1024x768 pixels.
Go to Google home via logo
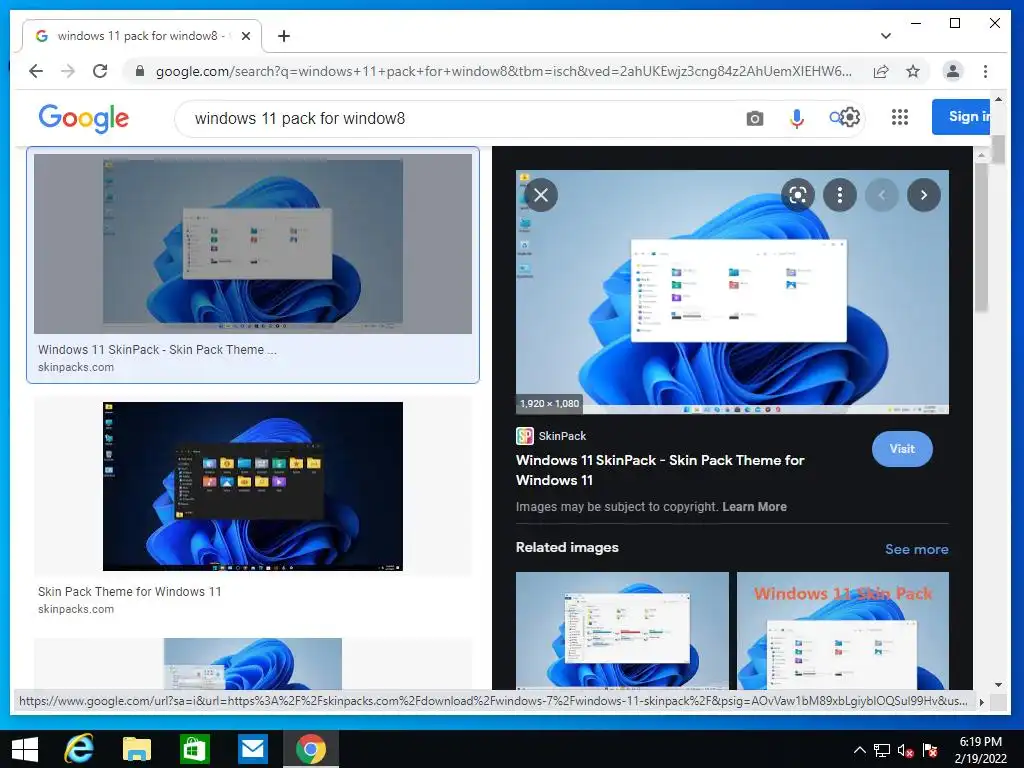[84, 118]
